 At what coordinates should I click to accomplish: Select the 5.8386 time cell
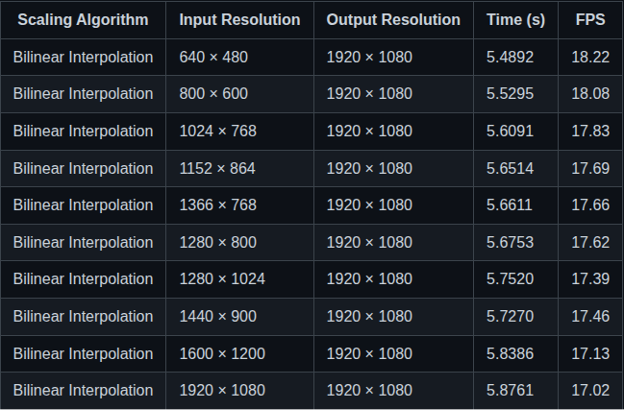510,353
